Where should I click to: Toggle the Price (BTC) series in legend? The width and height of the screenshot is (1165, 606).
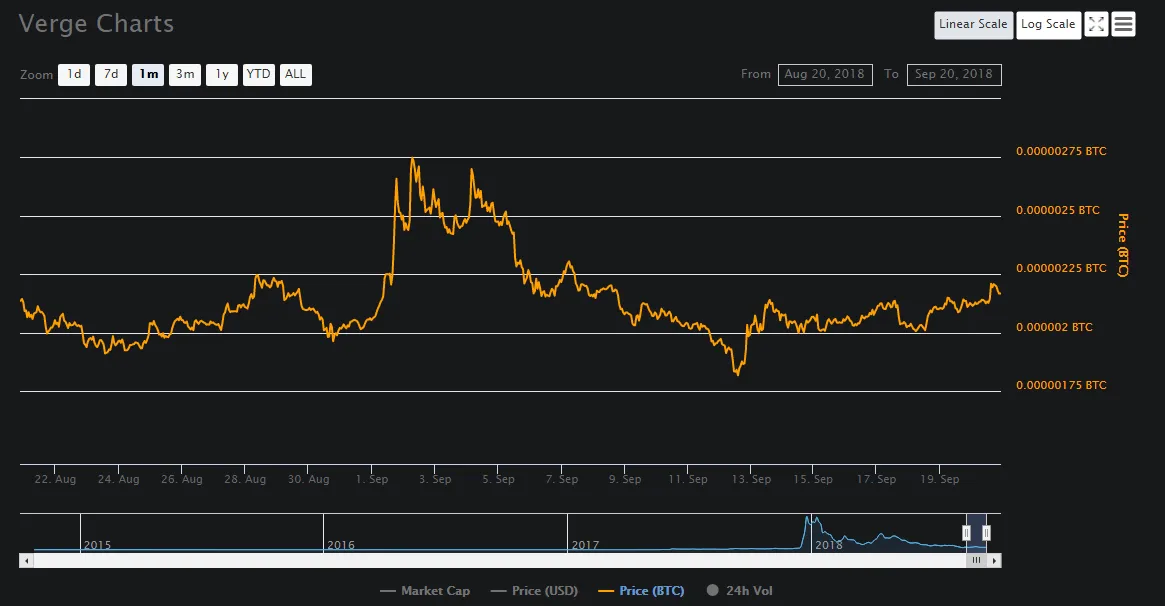[x=641, y=591]
